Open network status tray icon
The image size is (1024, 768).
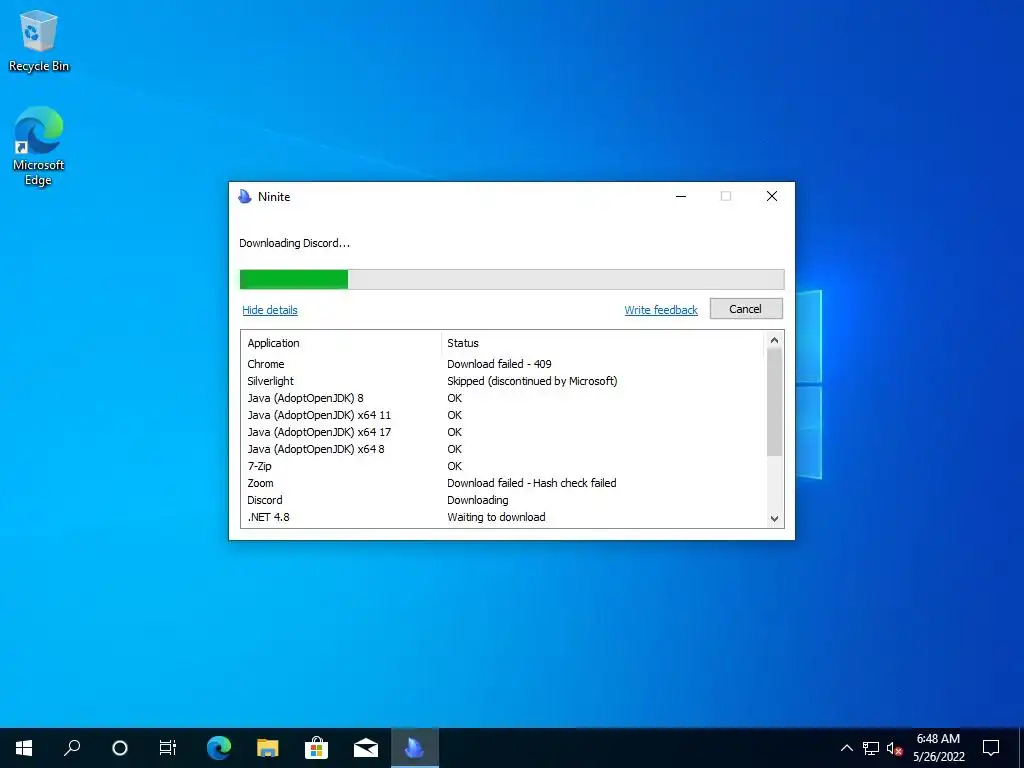point(871,748)
